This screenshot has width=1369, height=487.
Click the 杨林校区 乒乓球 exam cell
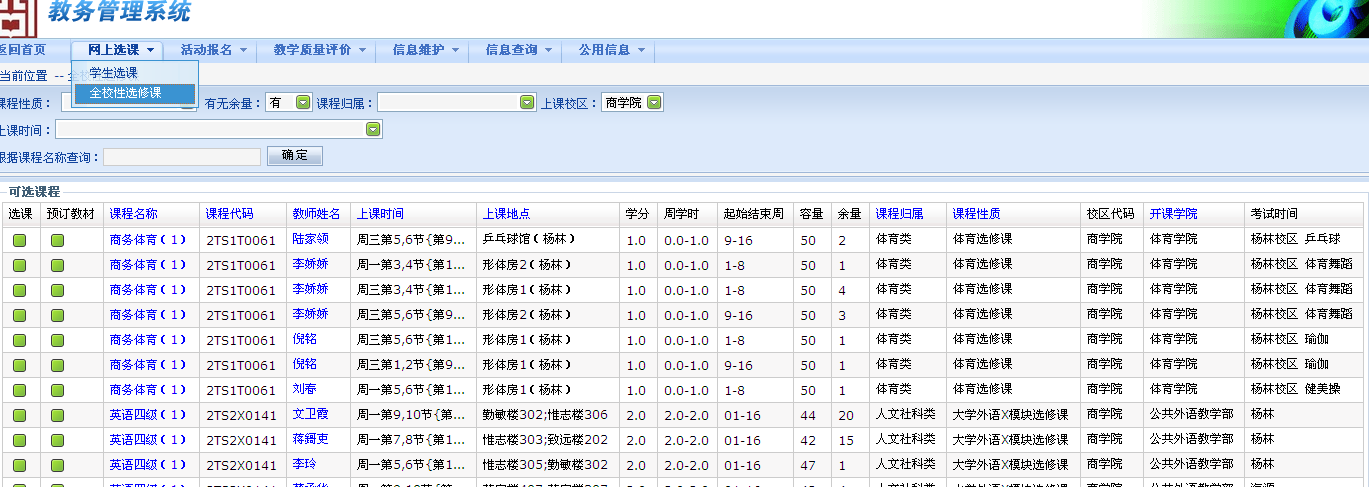tap(1306, 240)
